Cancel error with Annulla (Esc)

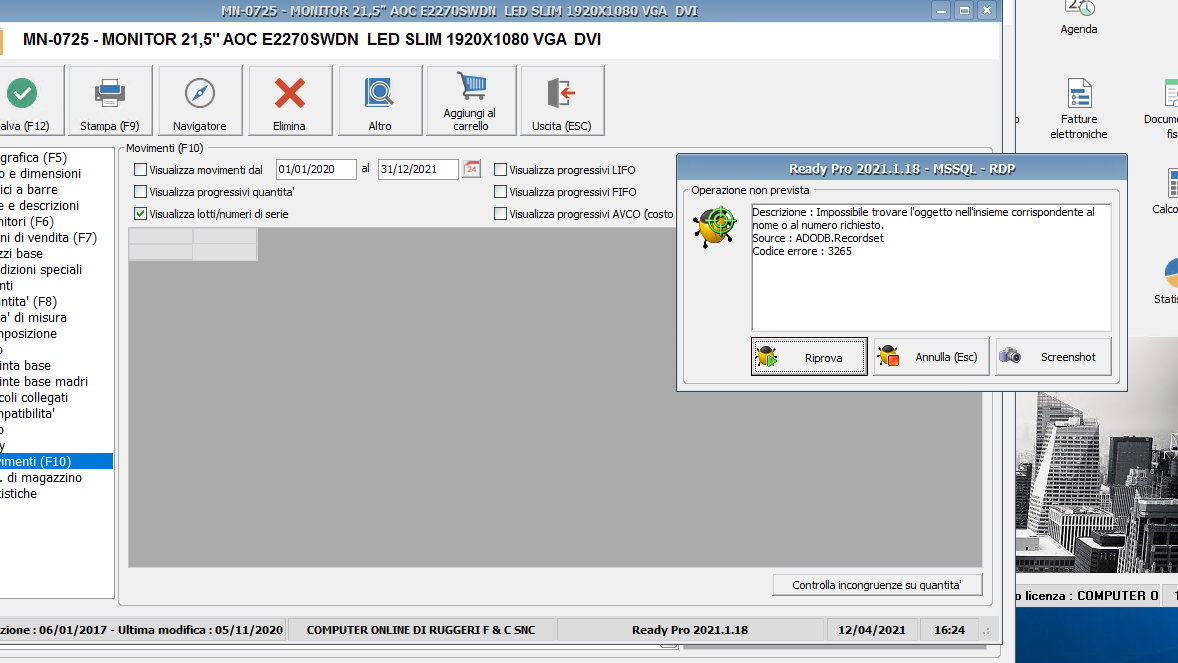(x=931, y=357)
